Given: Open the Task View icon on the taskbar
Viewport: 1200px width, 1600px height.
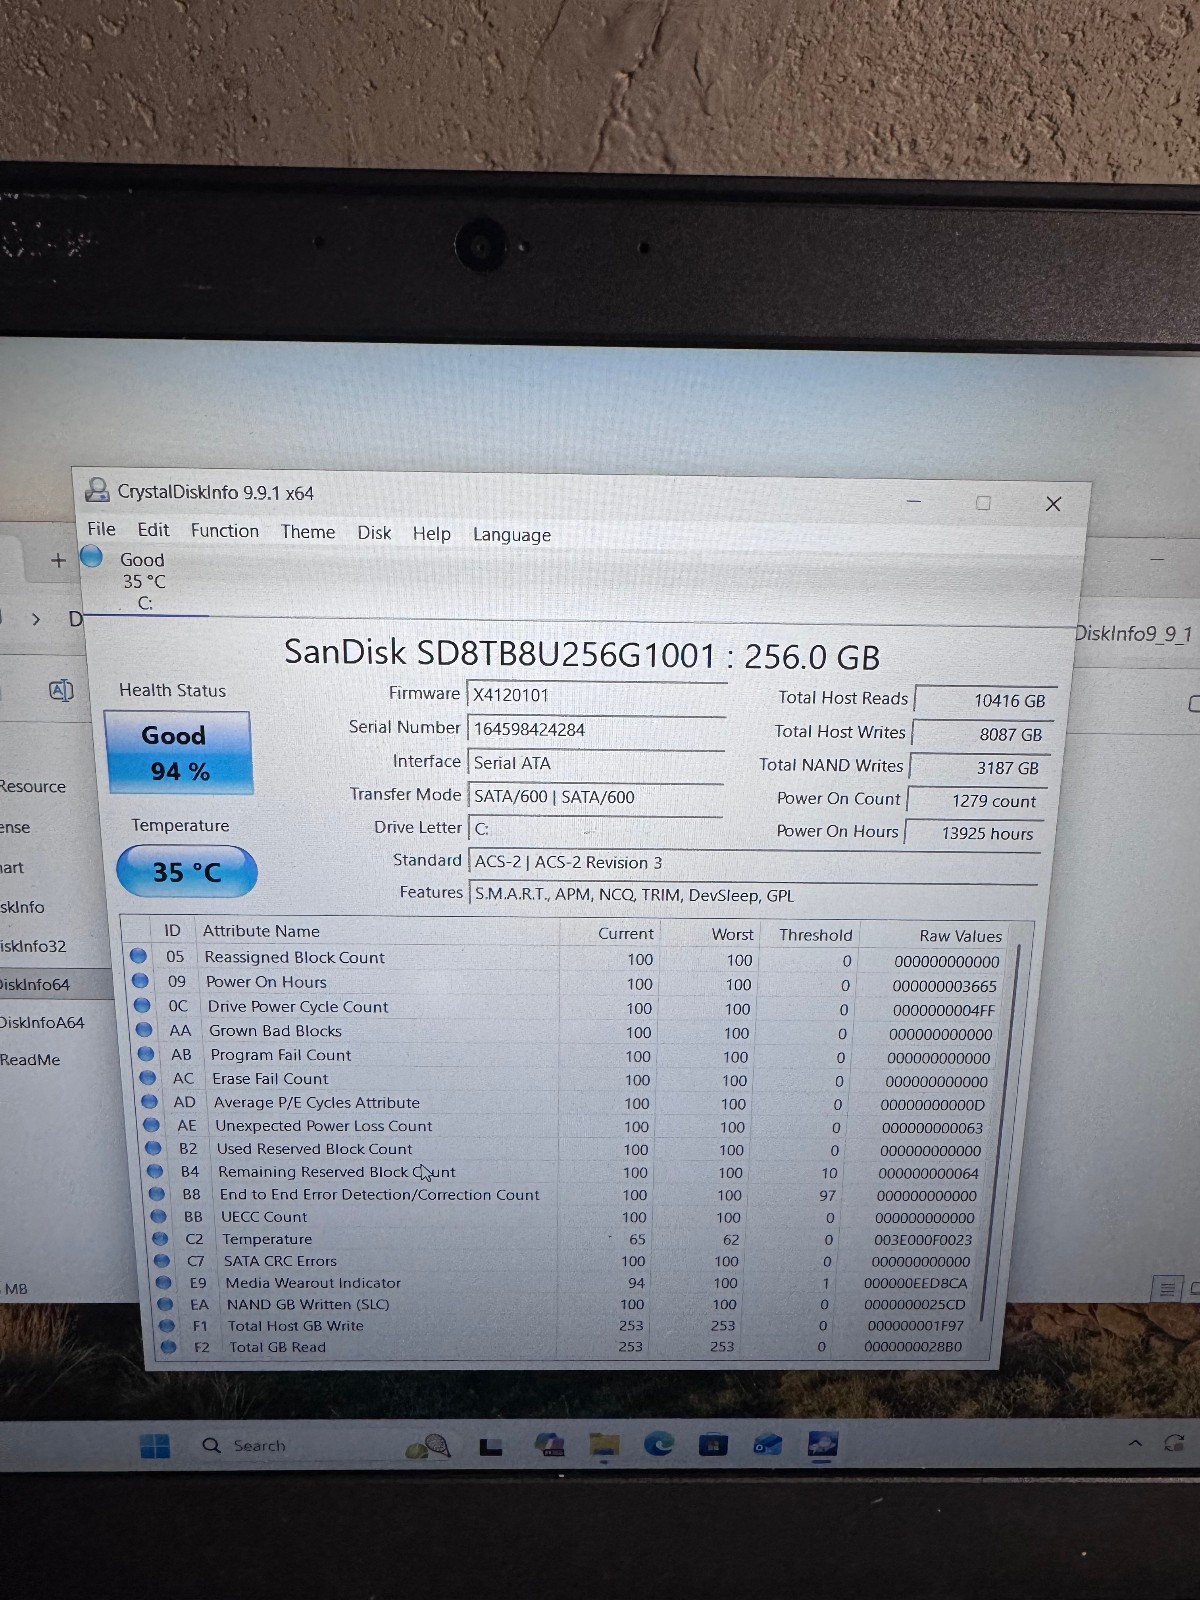Looking at the screenshot, I should (491, 1447).
